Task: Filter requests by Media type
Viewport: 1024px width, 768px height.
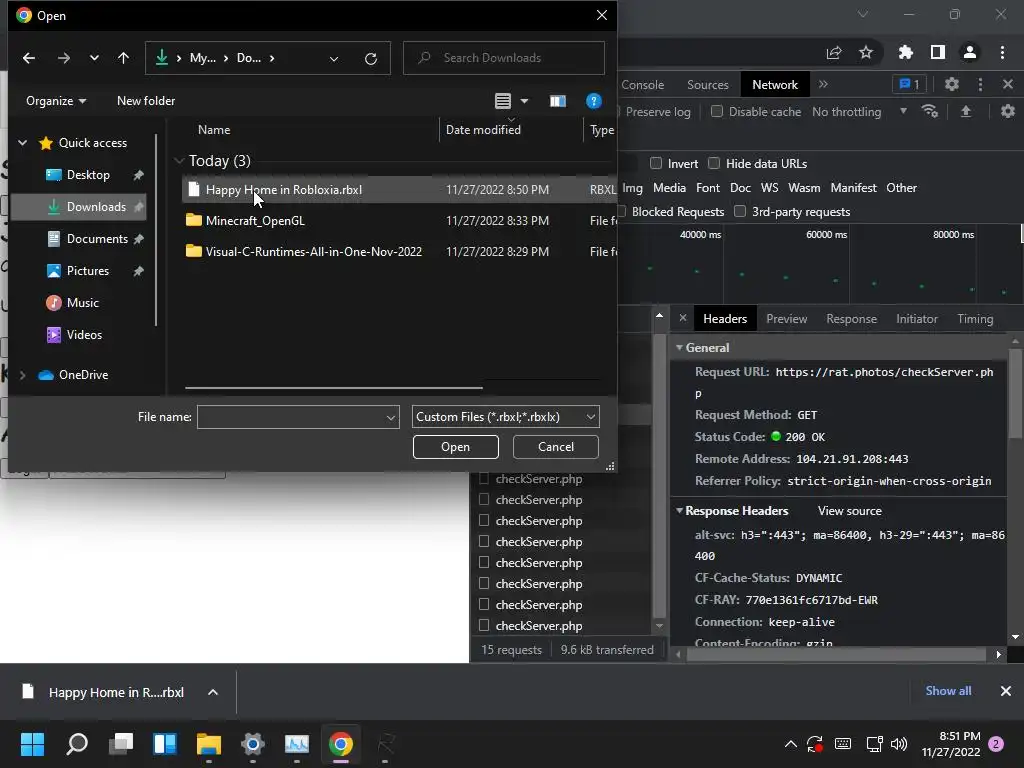Action: coord(669,188)
